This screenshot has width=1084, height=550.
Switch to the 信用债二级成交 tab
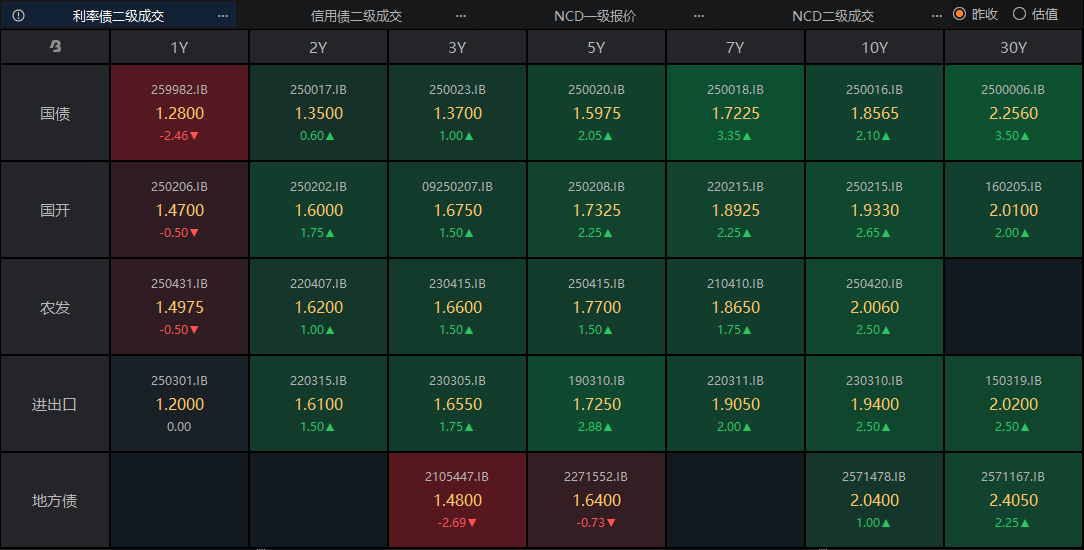pyautogui.click(x=356, y=16)
